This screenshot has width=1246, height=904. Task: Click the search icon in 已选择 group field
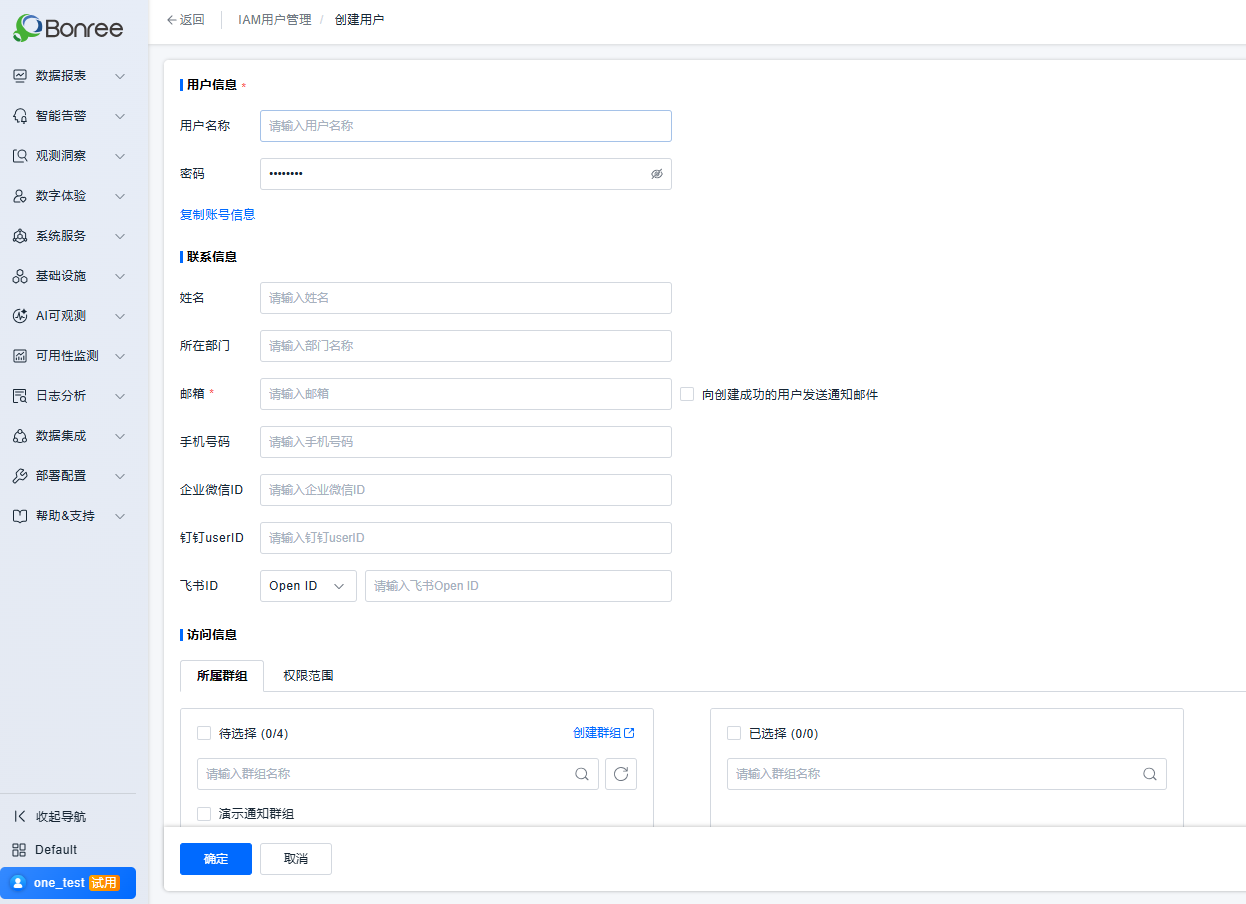click(1150, 774)
